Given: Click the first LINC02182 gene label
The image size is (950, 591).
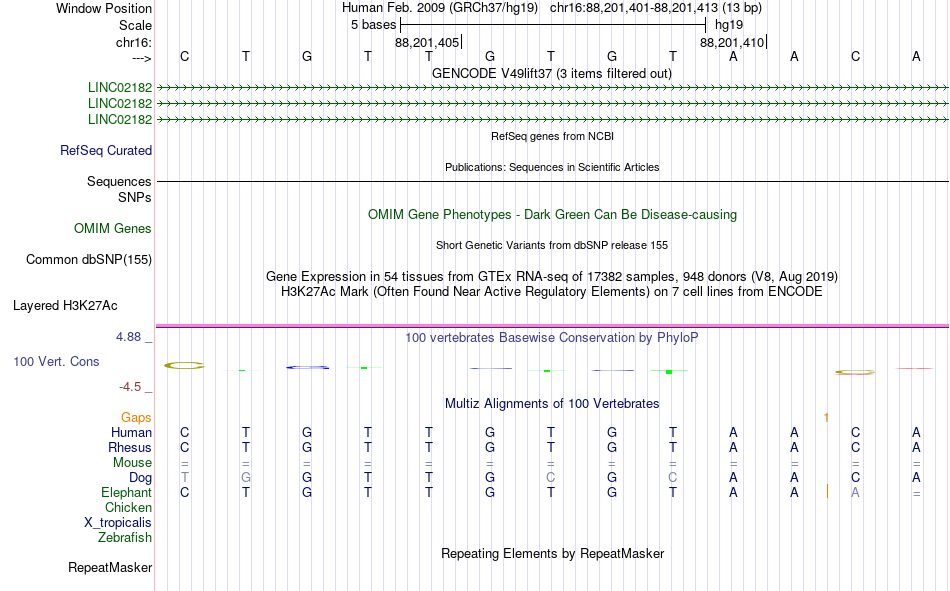Looking at the screenshot, I should click(x=120, y=87).
